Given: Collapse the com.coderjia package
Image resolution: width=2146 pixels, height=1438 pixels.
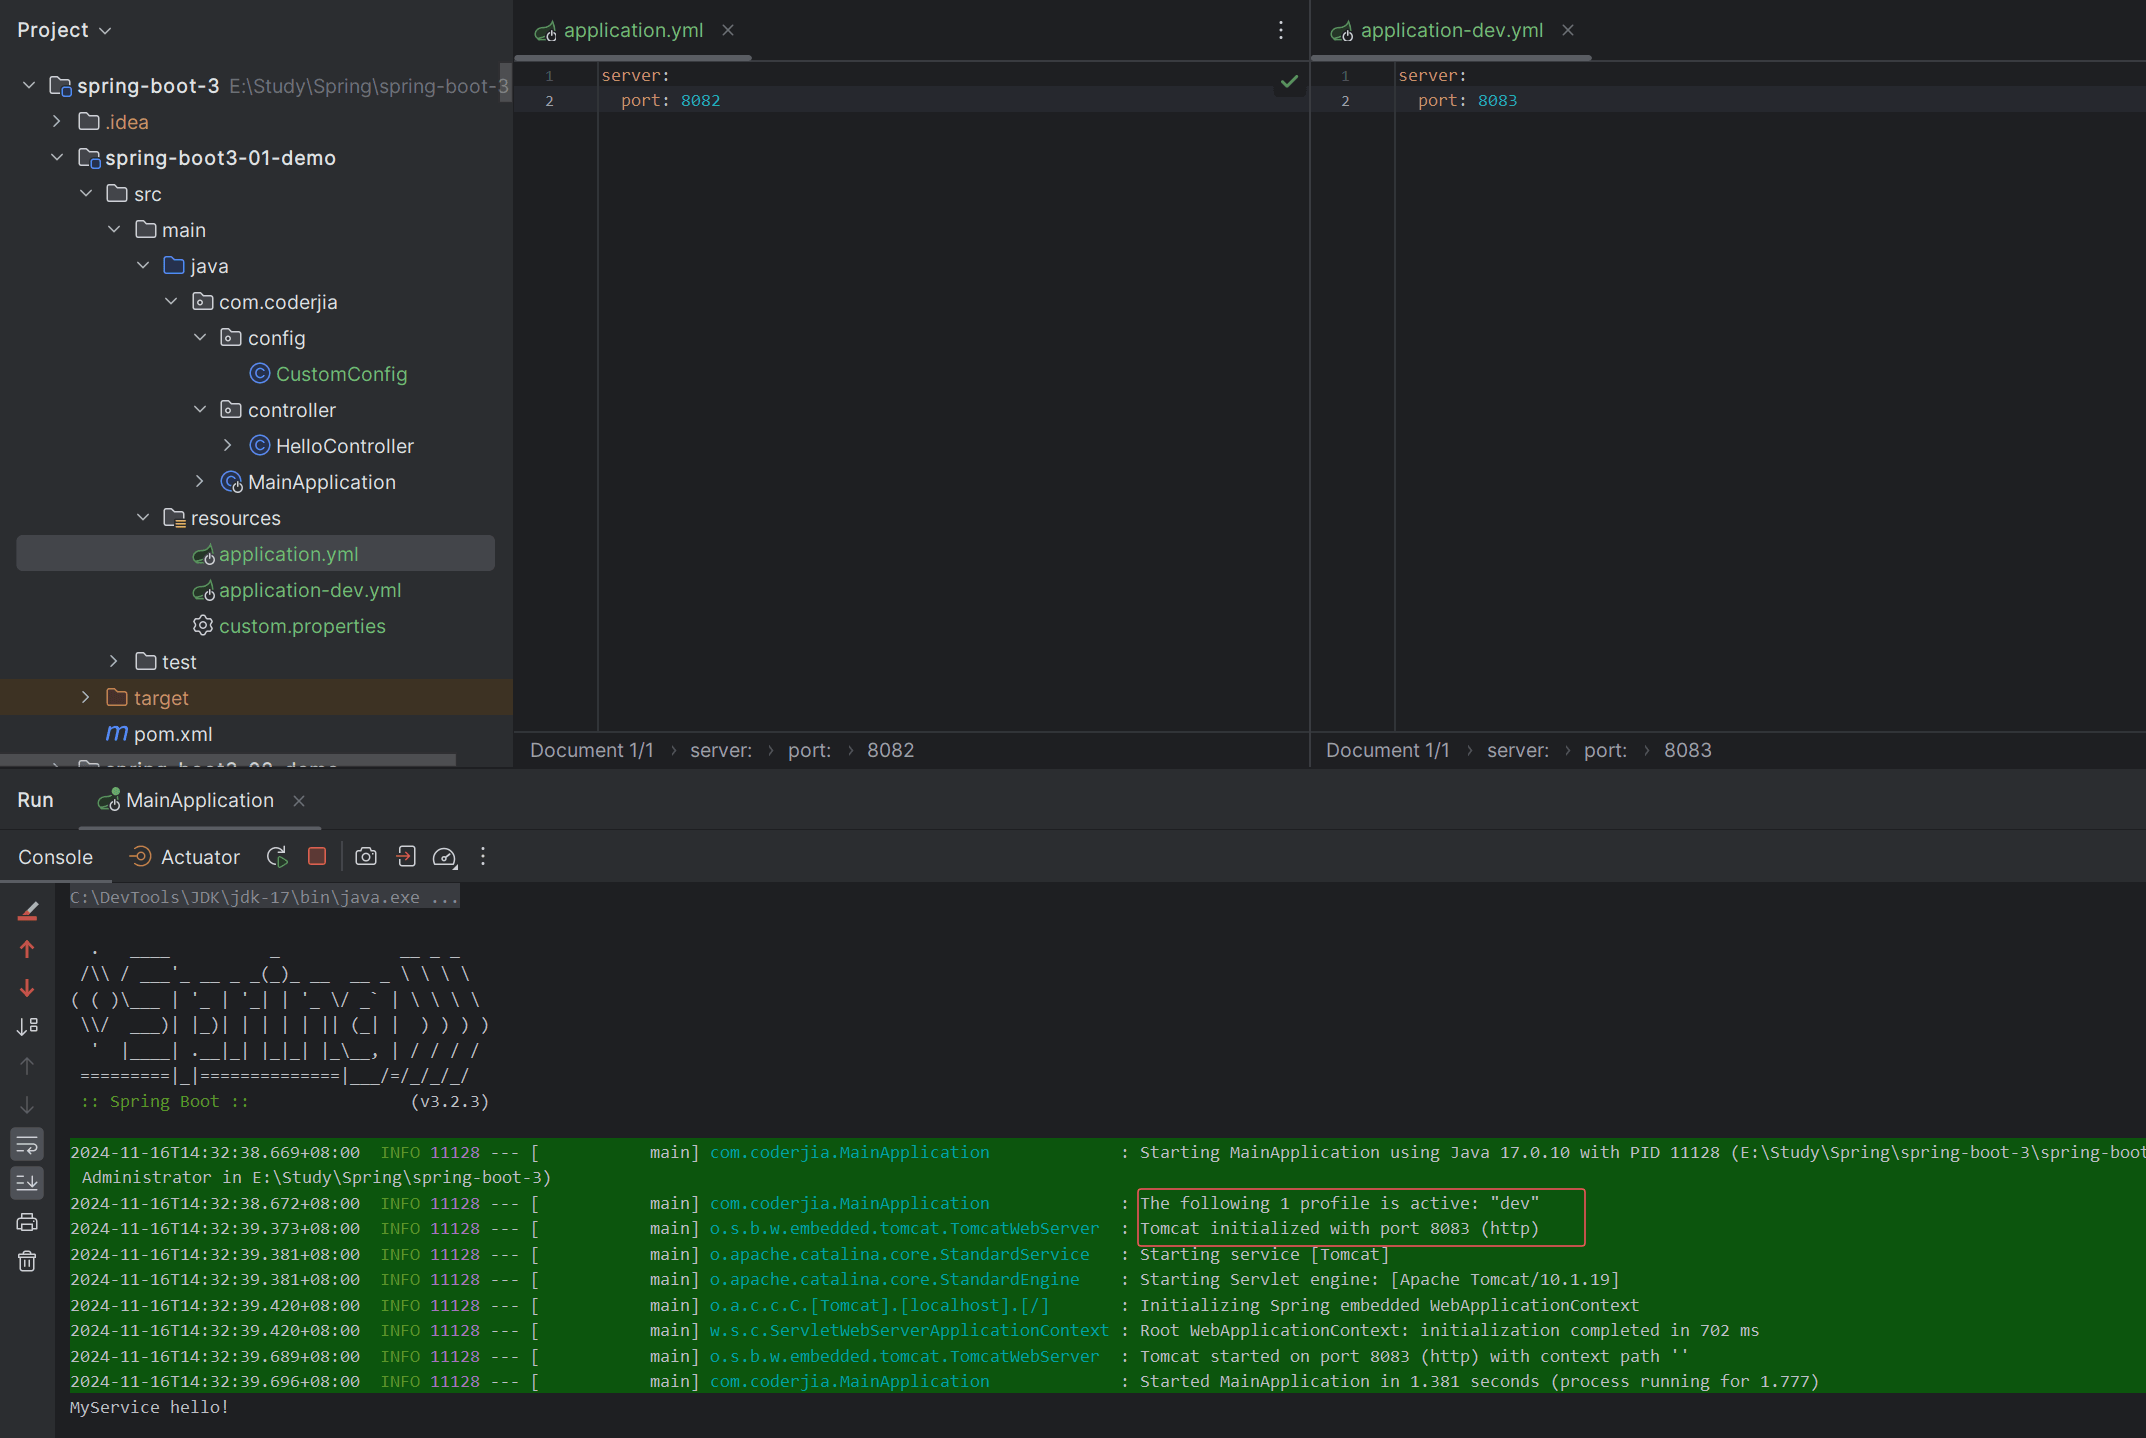Looking at the screenshot, I should point(171,301).
